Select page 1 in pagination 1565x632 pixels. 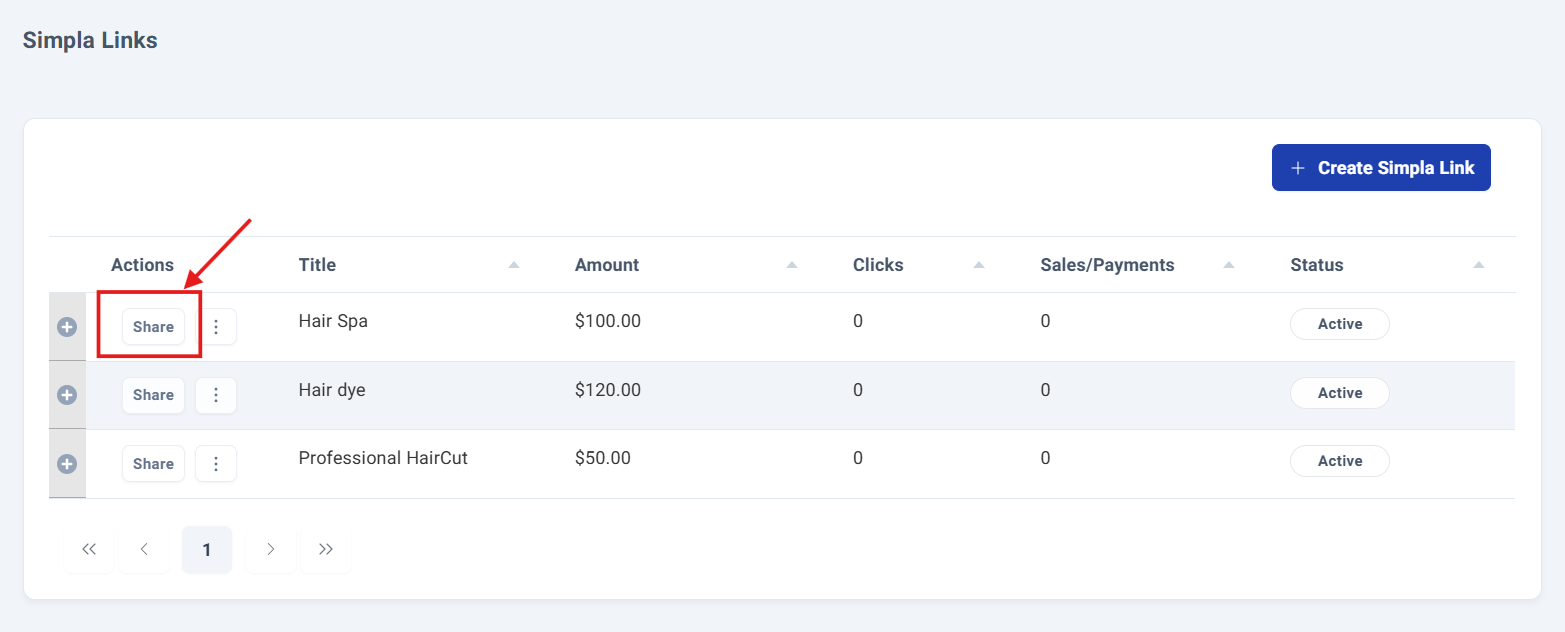(x=207, y=549)
